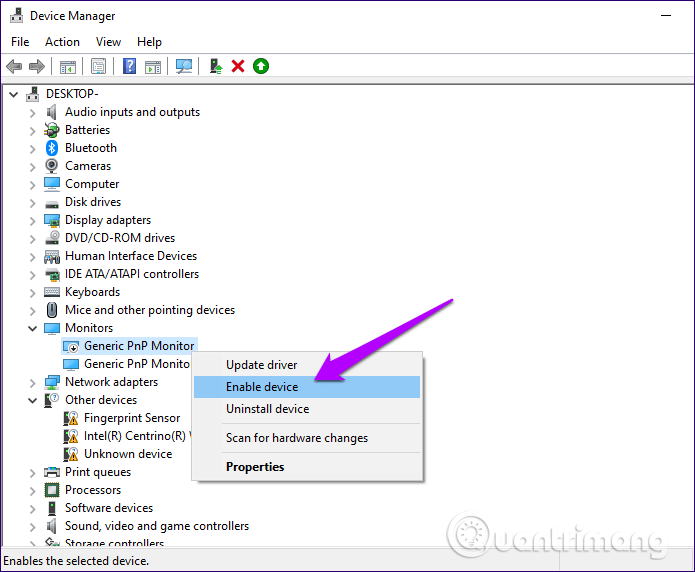Click the Unknown device warning icon
The height and width of the screenshot is (572, 695).
[71, 454]
